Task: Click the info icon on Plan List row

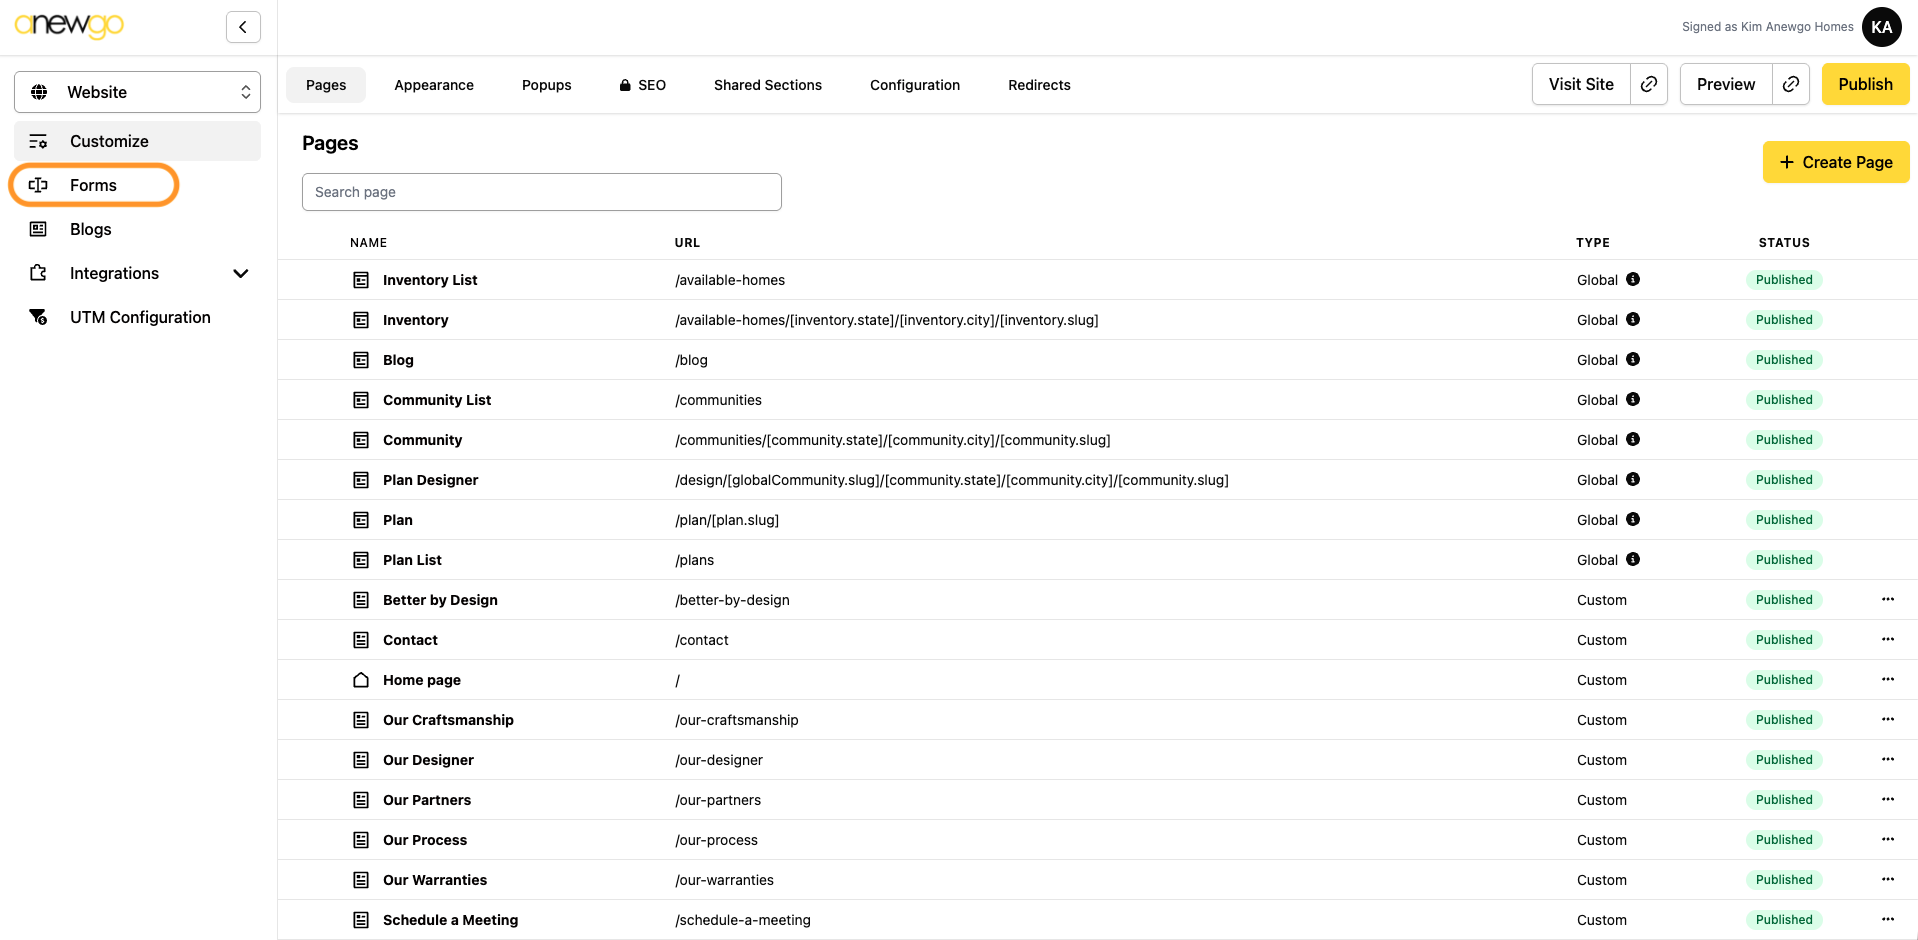Action: [1633, 559]
